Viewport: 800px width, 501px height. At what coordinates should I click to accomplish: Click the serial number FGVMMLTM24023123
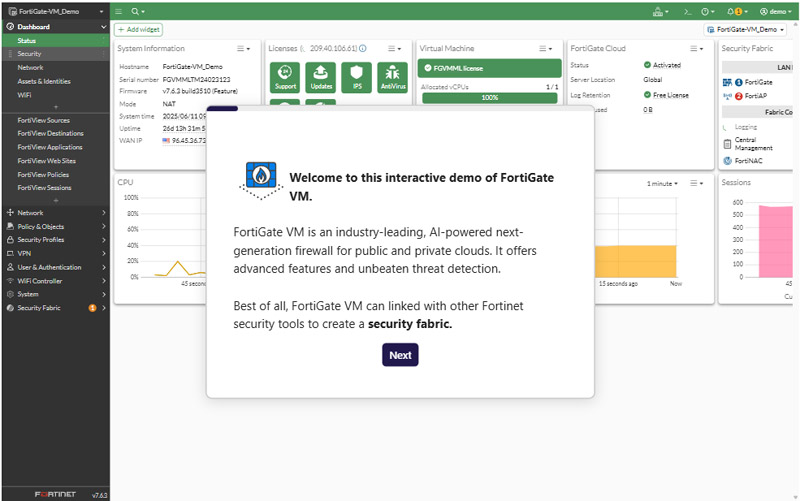click(196, 80)
